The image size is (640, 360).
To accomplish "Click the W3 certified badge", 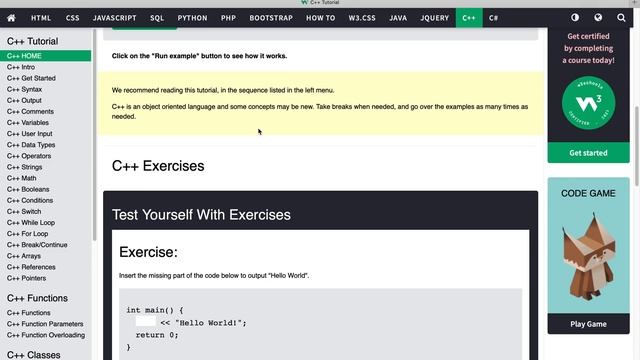I will click(588, 103).
